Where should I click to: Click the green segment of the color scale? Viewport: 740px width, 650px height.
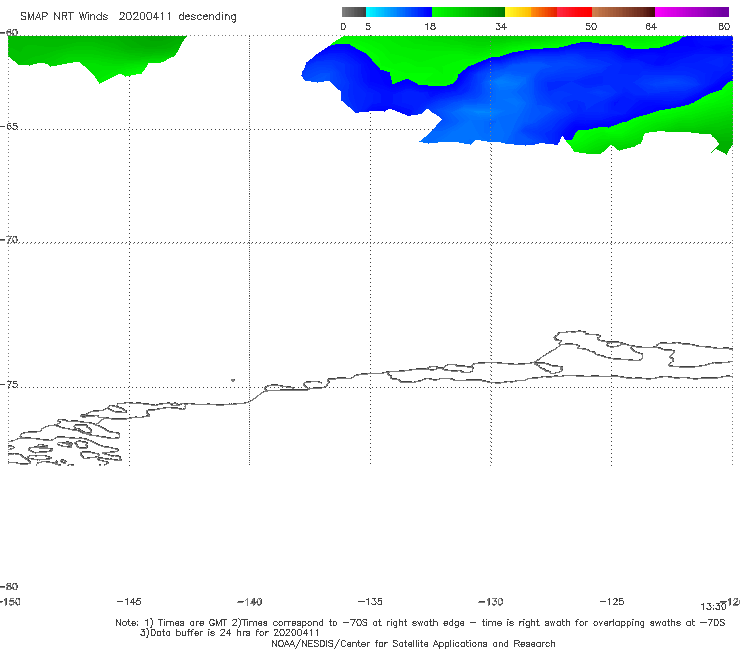click(x=468, y=12)
